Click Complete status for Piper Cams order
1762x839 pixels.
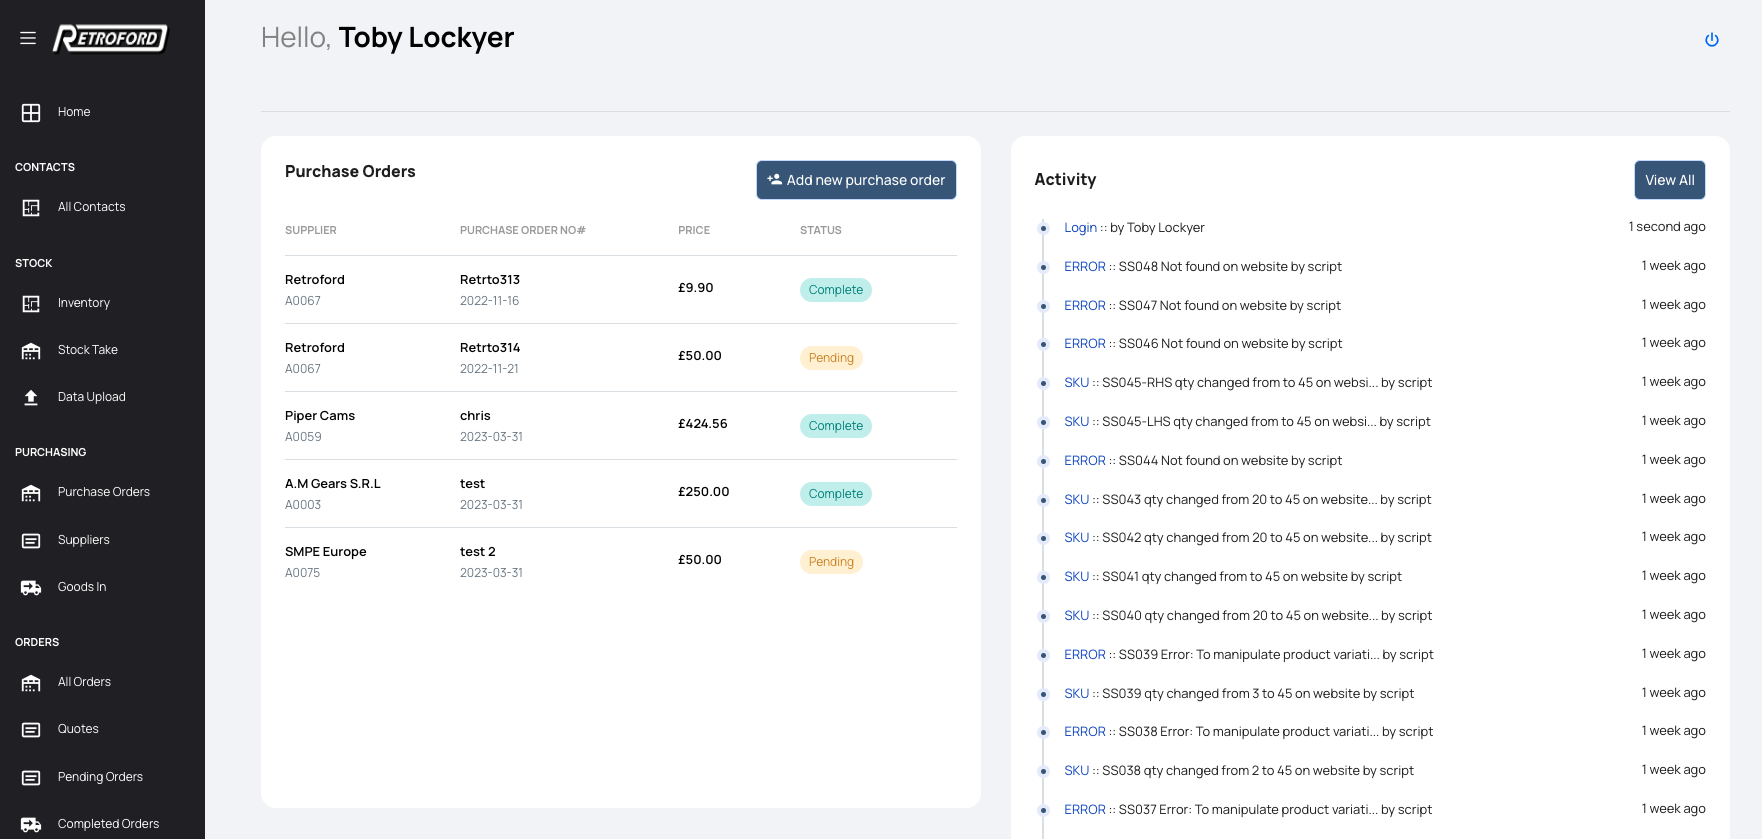(836, 426)
